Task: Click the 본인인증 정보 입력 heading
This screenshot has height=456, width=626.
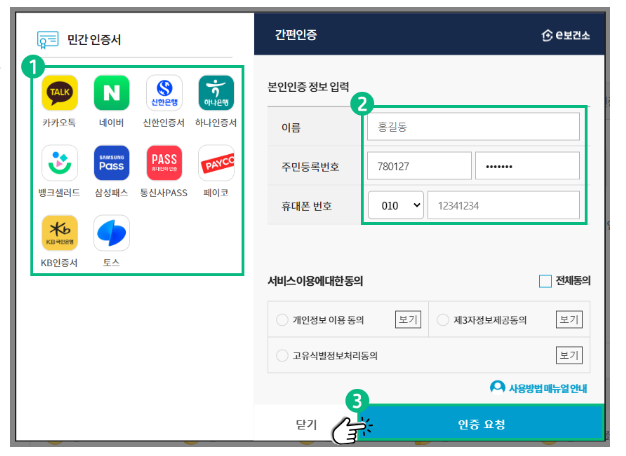Action: 308,87
